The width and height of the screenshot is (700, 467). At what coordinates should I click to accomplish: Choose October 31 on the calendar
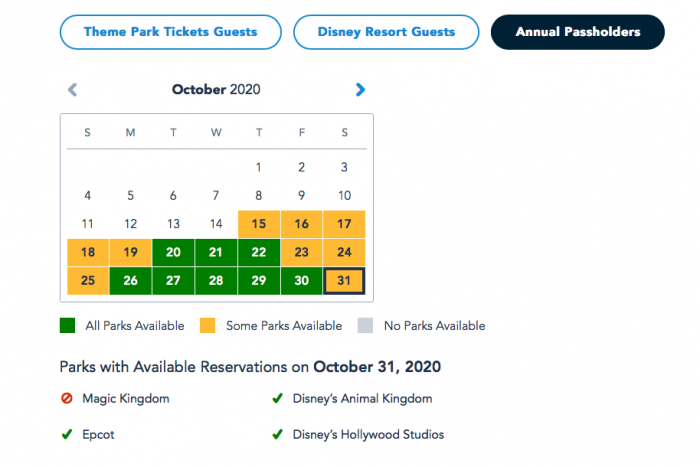pos(344,281)
